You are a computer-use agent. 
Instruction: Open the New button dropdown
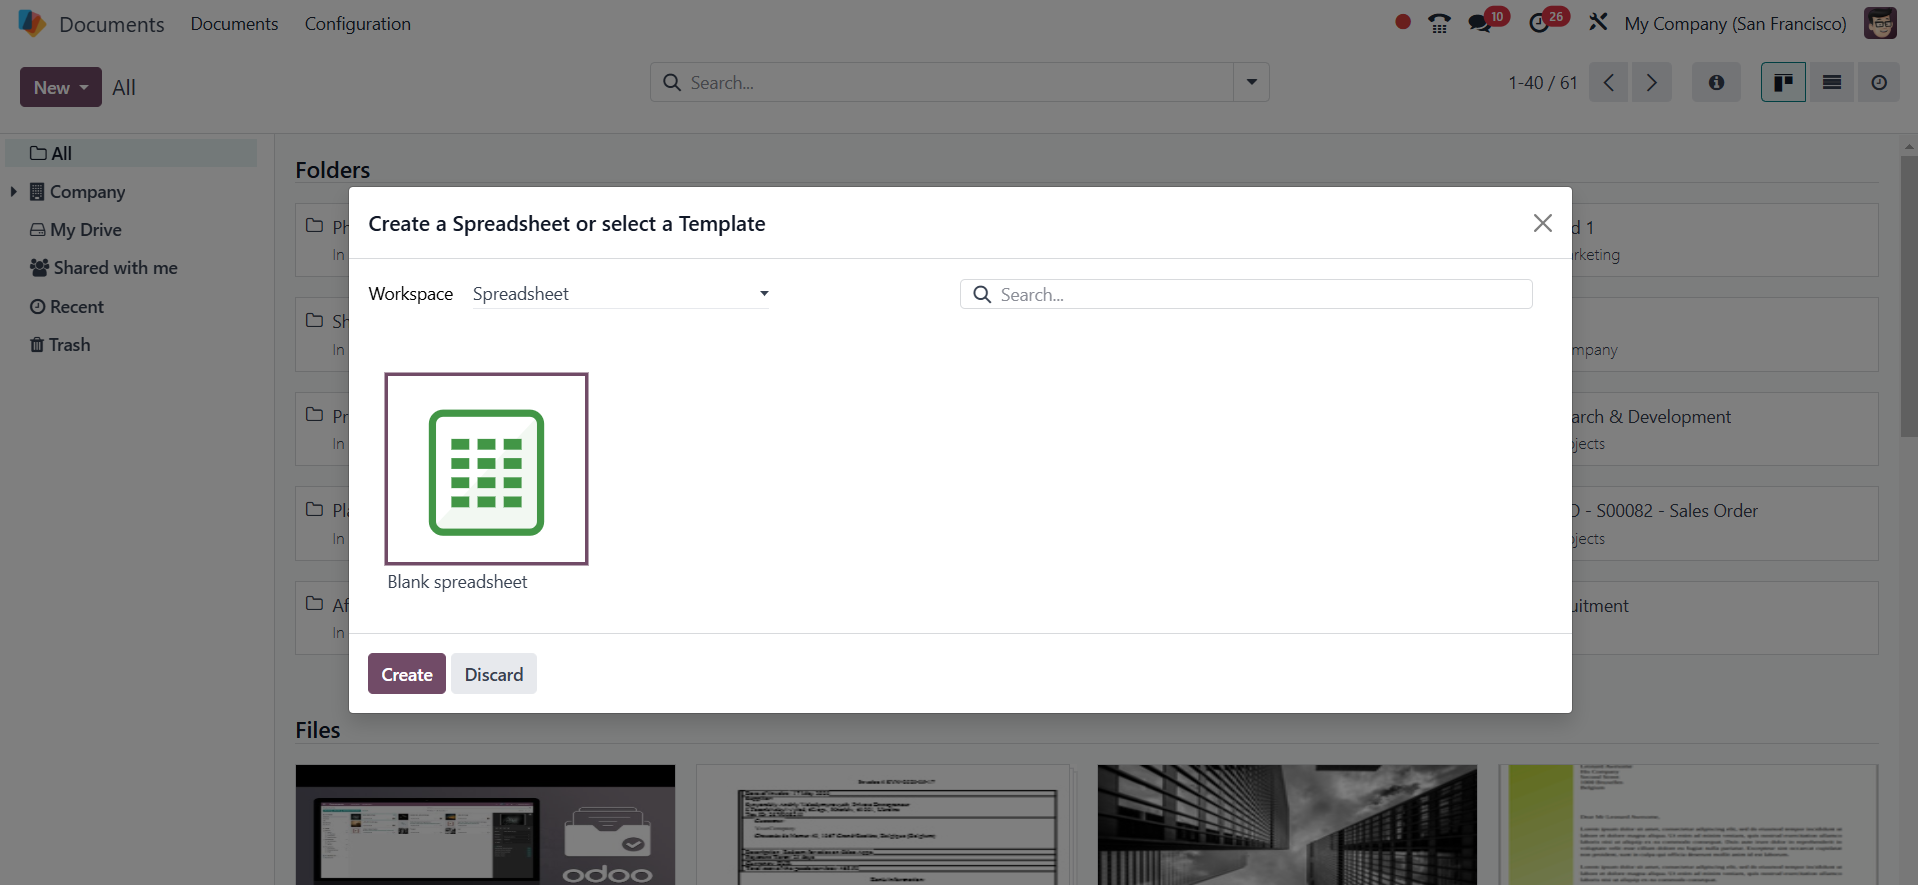pyautogui.click(x=61, y=87)
